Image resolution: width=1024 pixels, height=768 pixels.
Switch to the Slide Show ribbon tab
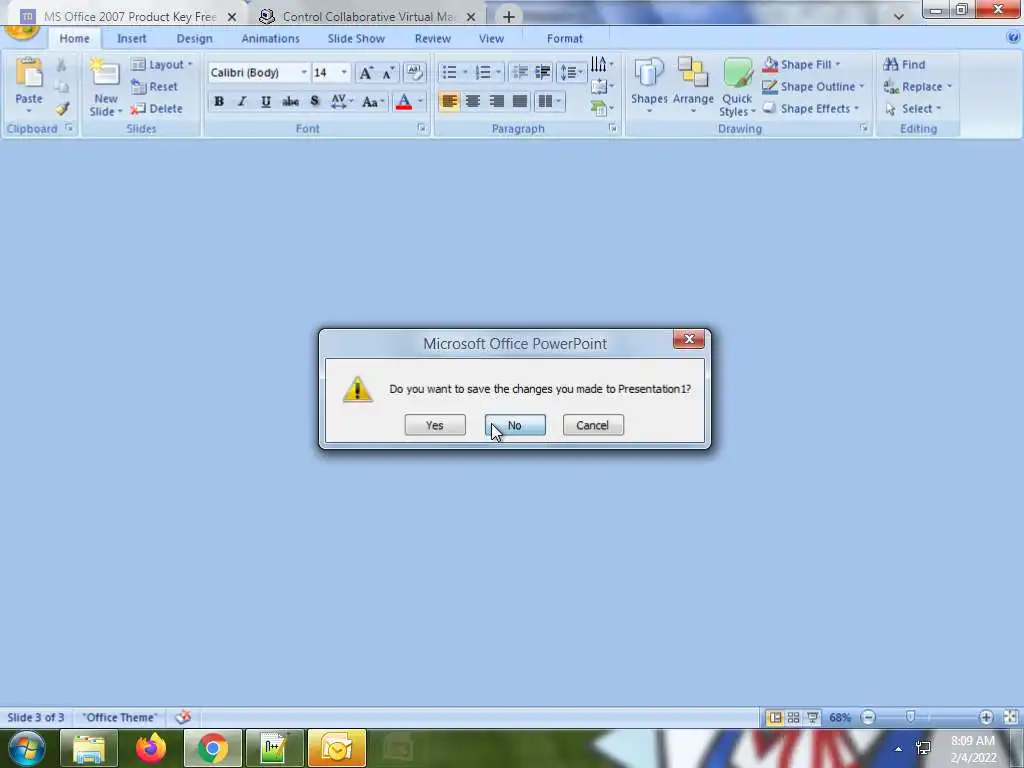(356, 39)
